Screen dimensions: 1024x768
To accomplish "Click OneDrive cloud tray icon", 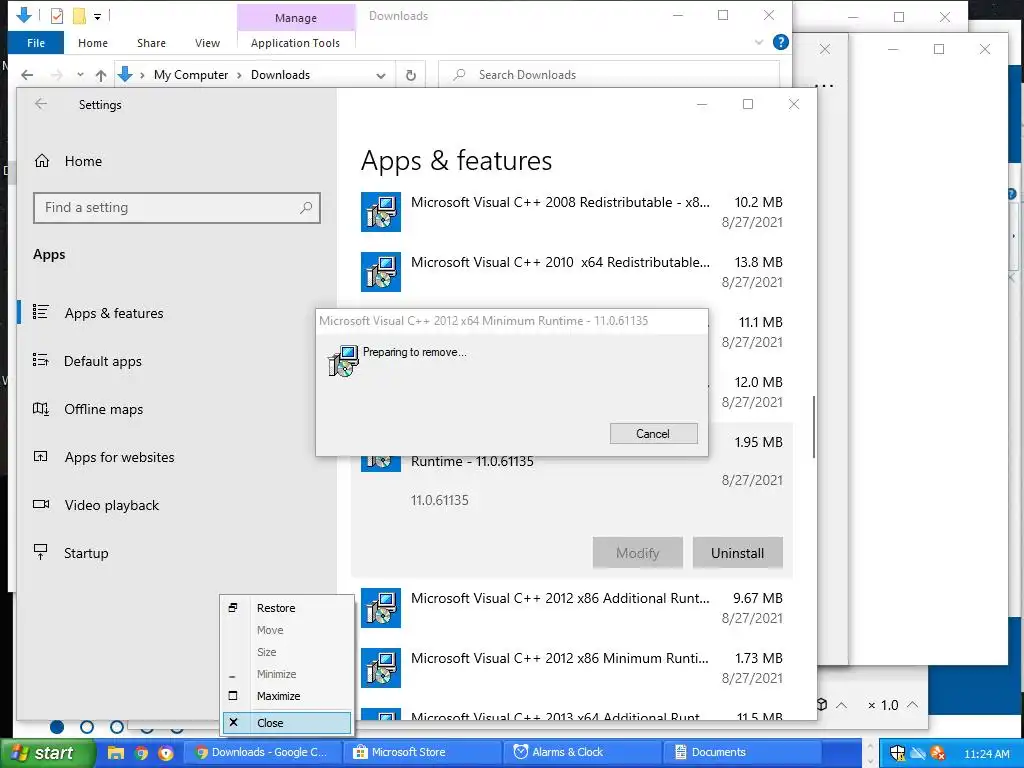I will click(x=918, y=753).
